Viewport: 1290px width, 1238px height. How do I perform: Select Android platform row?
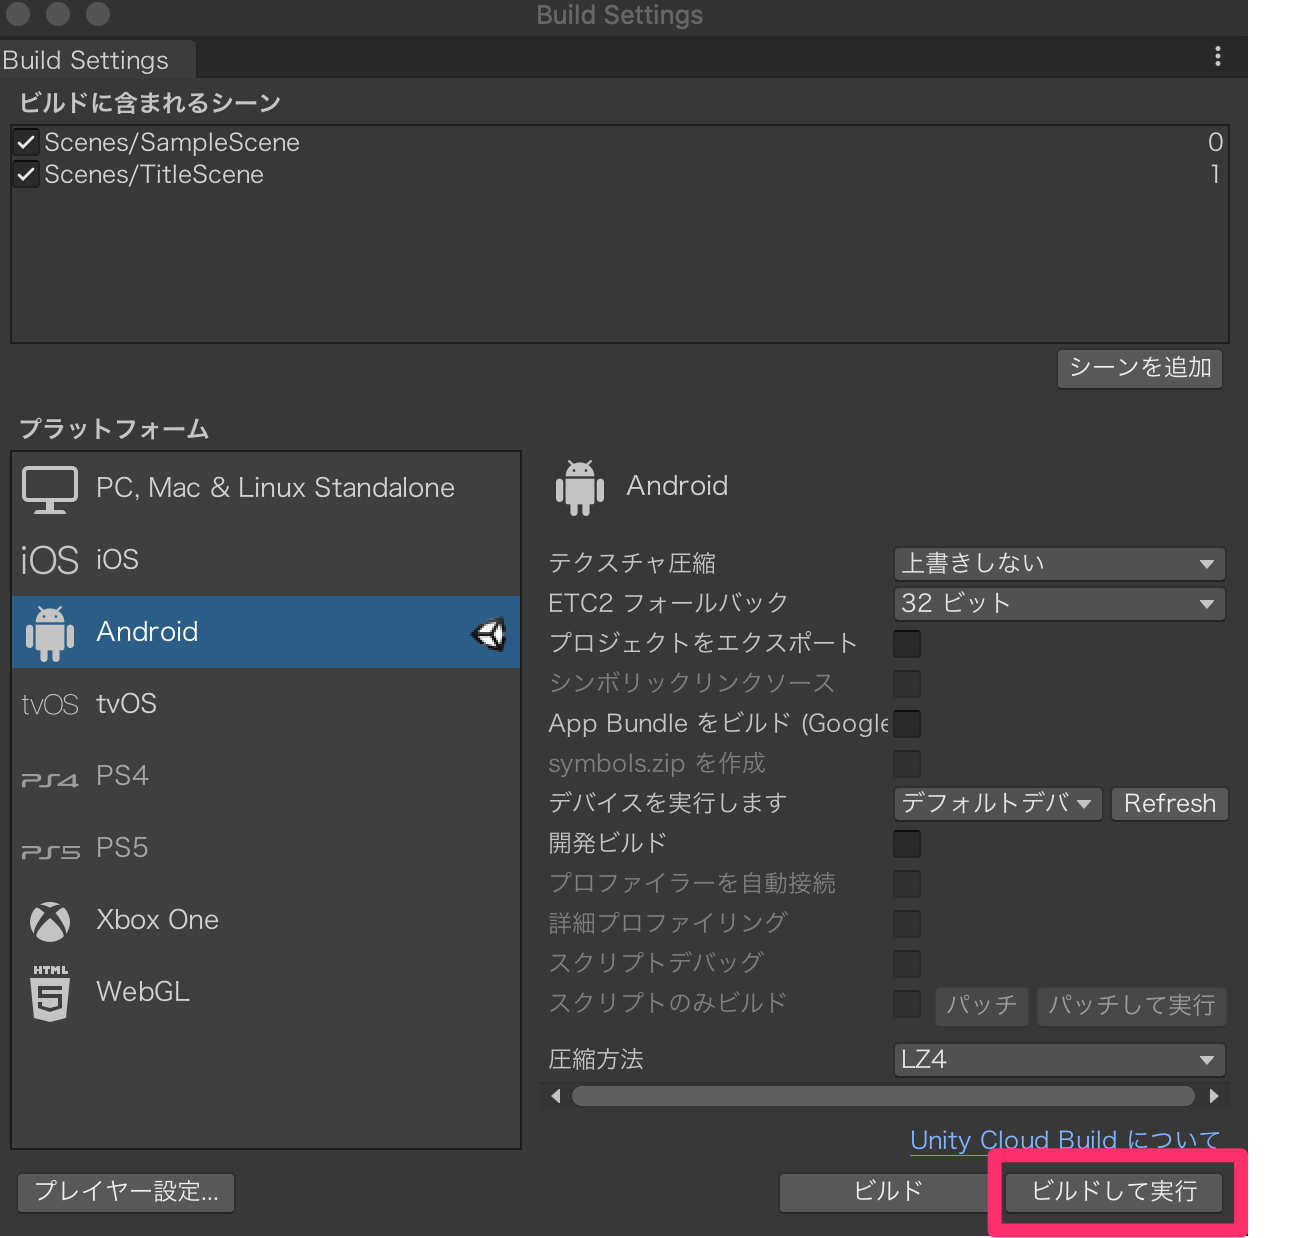coord(266,632)
